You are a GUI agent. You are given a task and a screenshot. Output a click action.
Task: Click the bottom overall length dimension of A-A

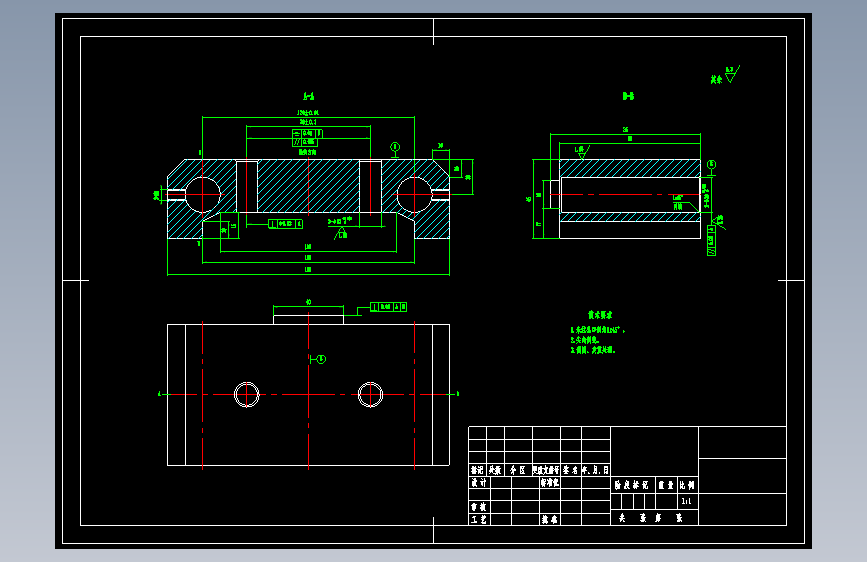(308, 269)
